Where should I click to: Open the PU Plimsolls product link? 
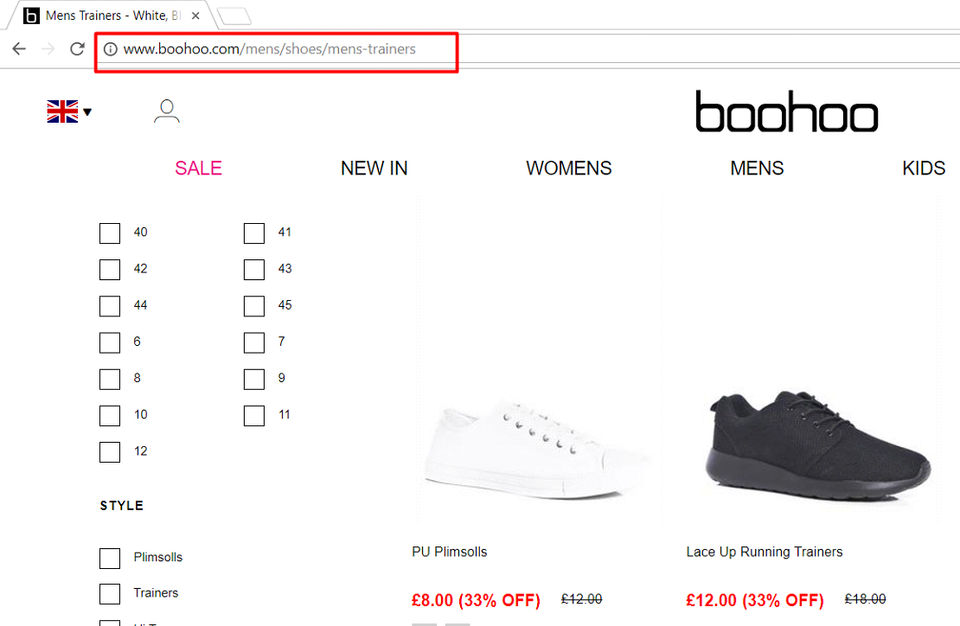tap(450, 552)
